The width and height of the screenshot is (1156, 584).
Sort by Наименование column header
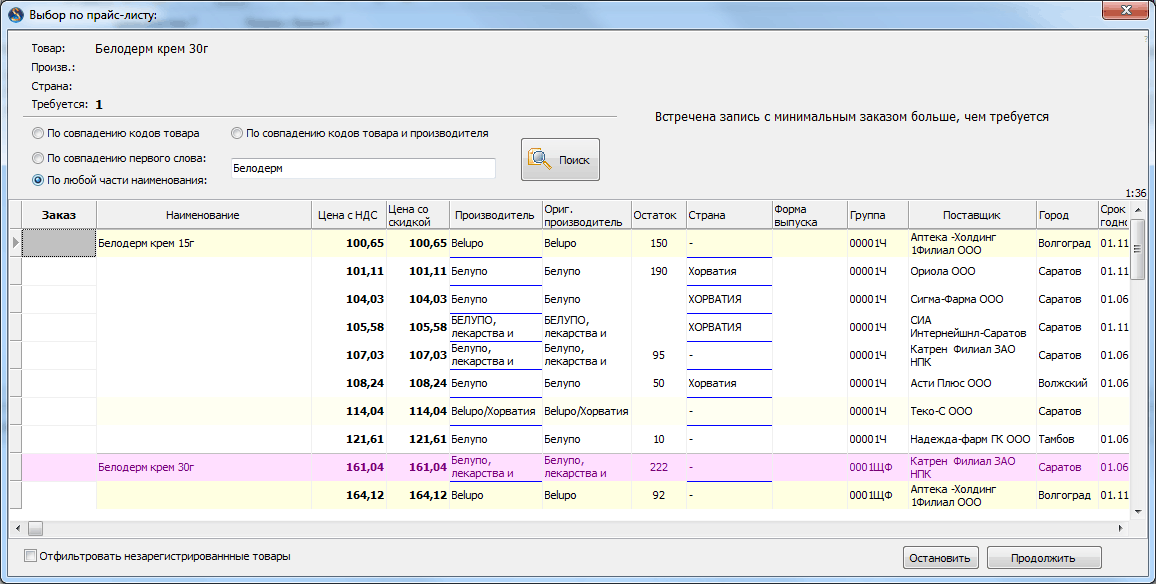coord(203,215)
